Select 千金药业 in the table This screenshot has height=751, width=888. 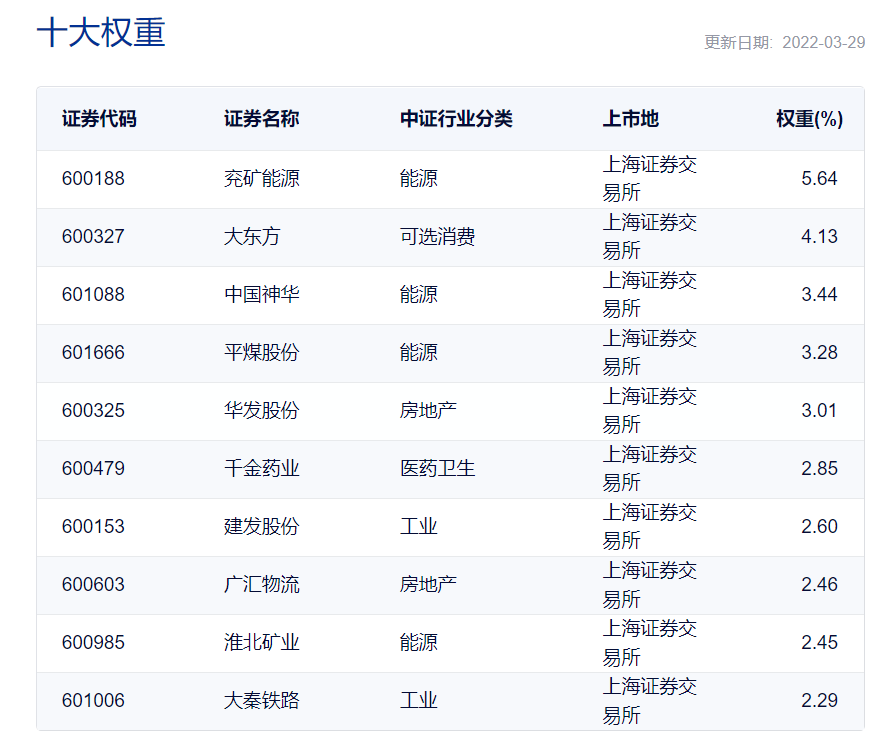[261, 469]
